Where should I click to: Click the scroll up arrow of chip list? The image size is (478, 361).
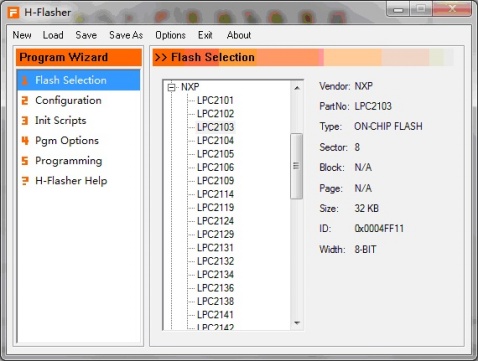(297, 88)
